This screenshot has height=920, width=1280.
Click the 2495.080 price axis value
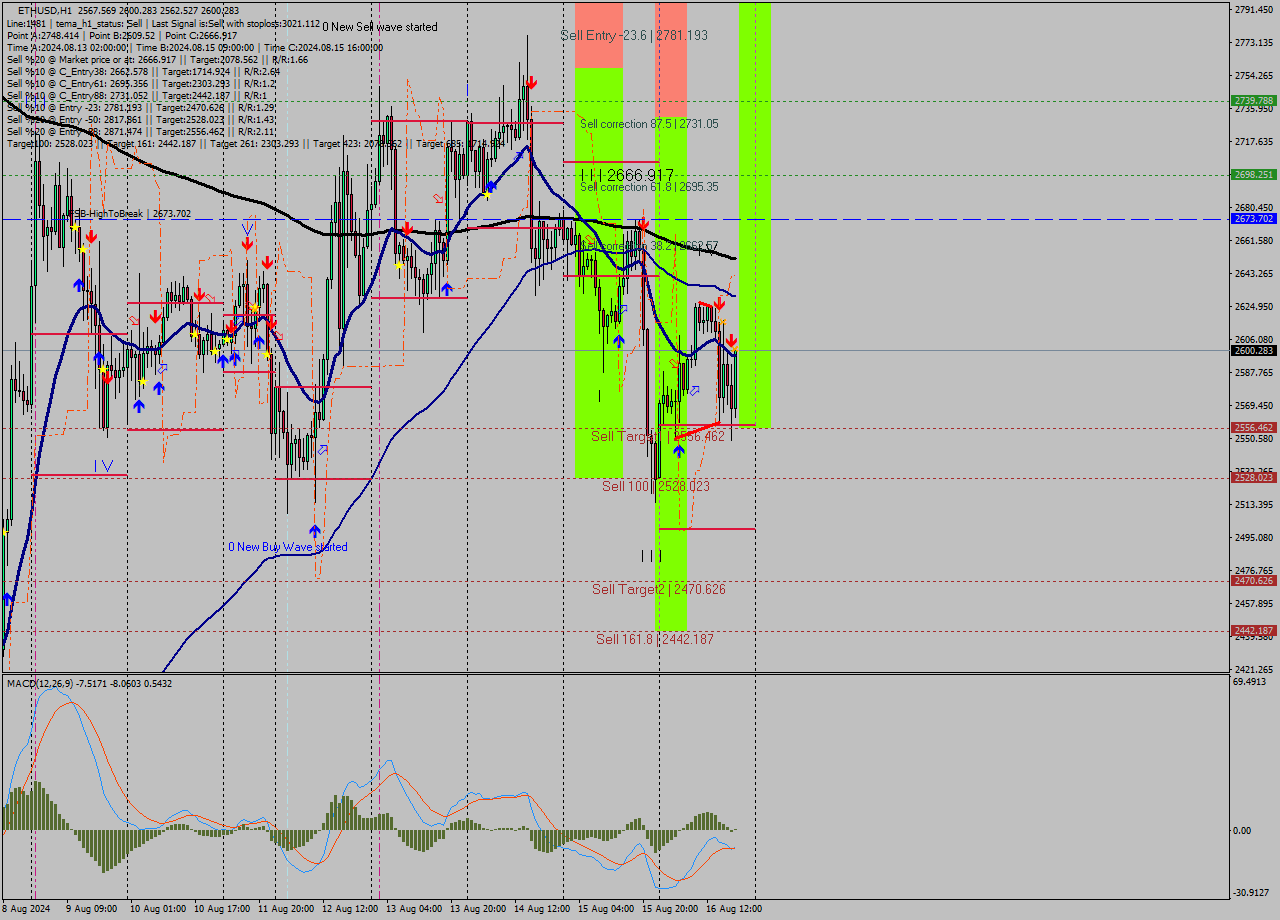1254,538
